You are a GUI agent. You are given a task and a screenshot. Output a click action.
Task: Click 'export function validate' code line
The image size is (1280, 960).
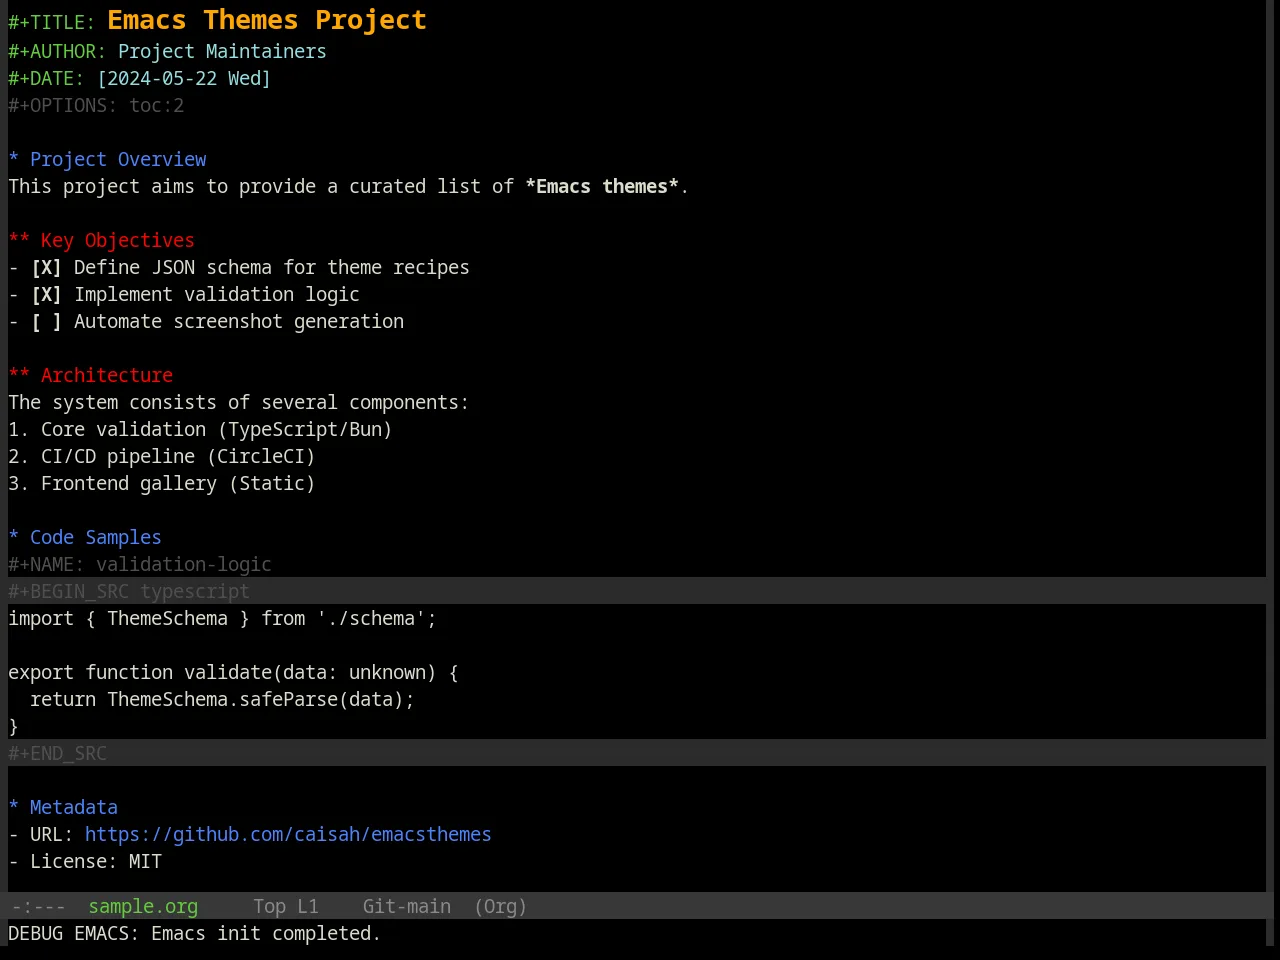pyautogui.click(x=233, y=673)
